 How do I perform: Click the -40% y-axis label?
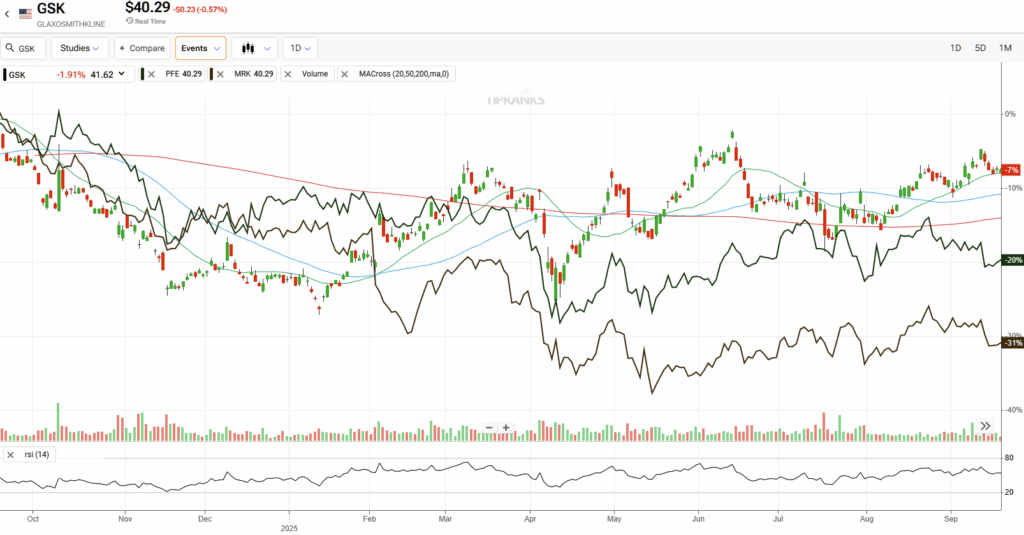coord(1013,410)
